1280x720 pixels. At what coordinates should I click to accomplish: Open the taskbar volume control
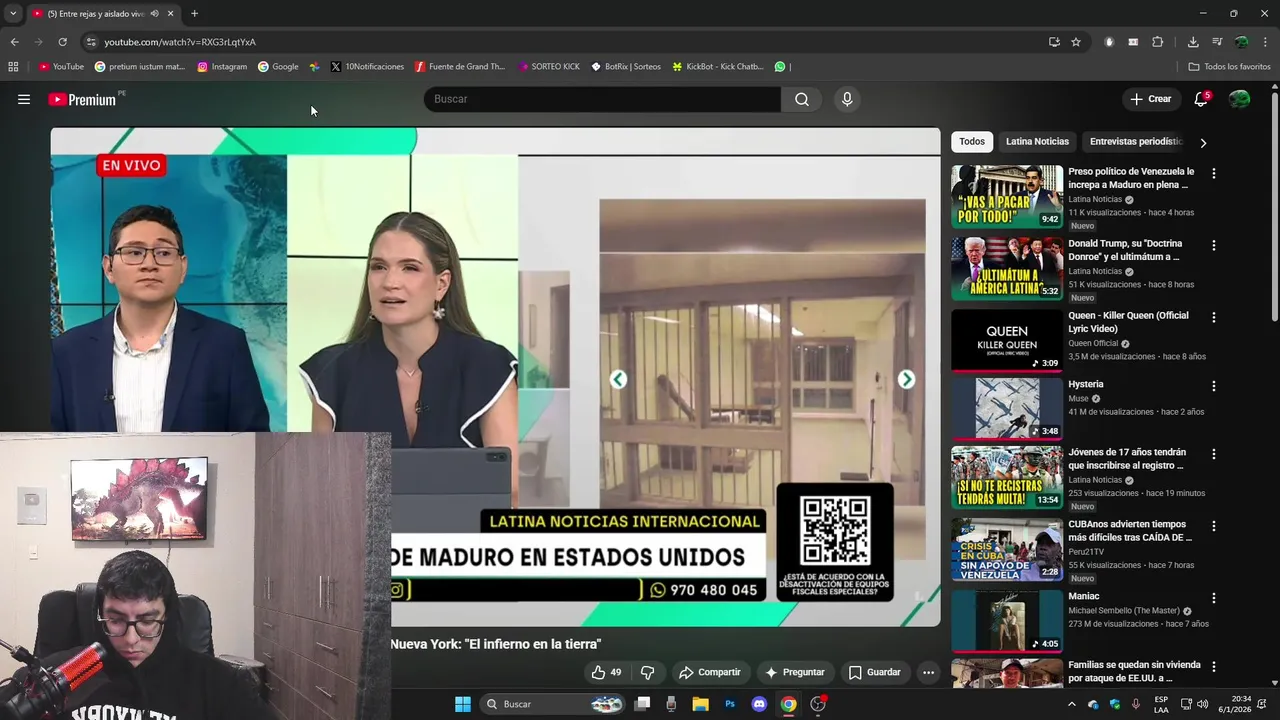click(1202, 704)
